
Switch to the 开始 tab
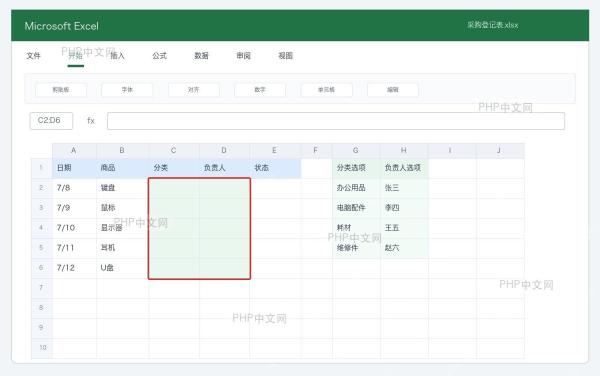(75, 56)
